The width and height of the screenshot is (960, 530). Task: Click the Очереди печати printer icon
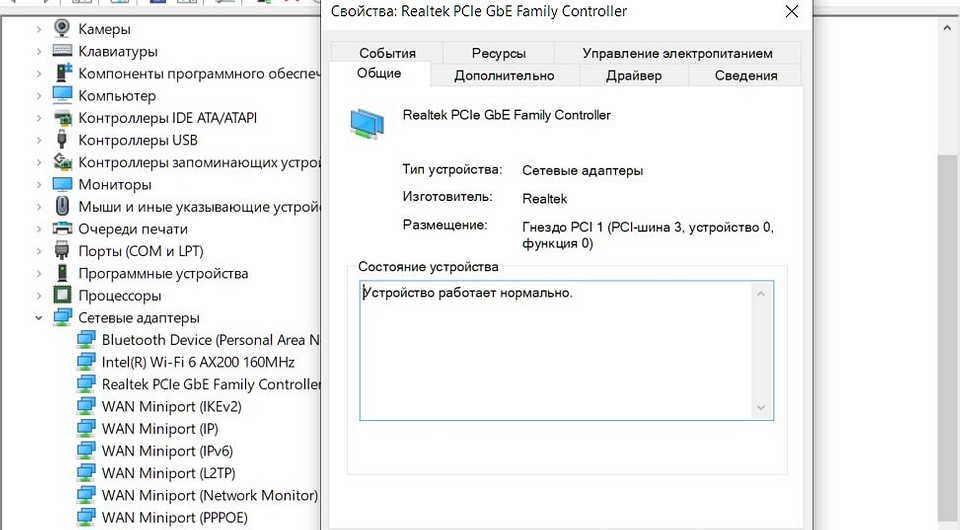[62, 229]
